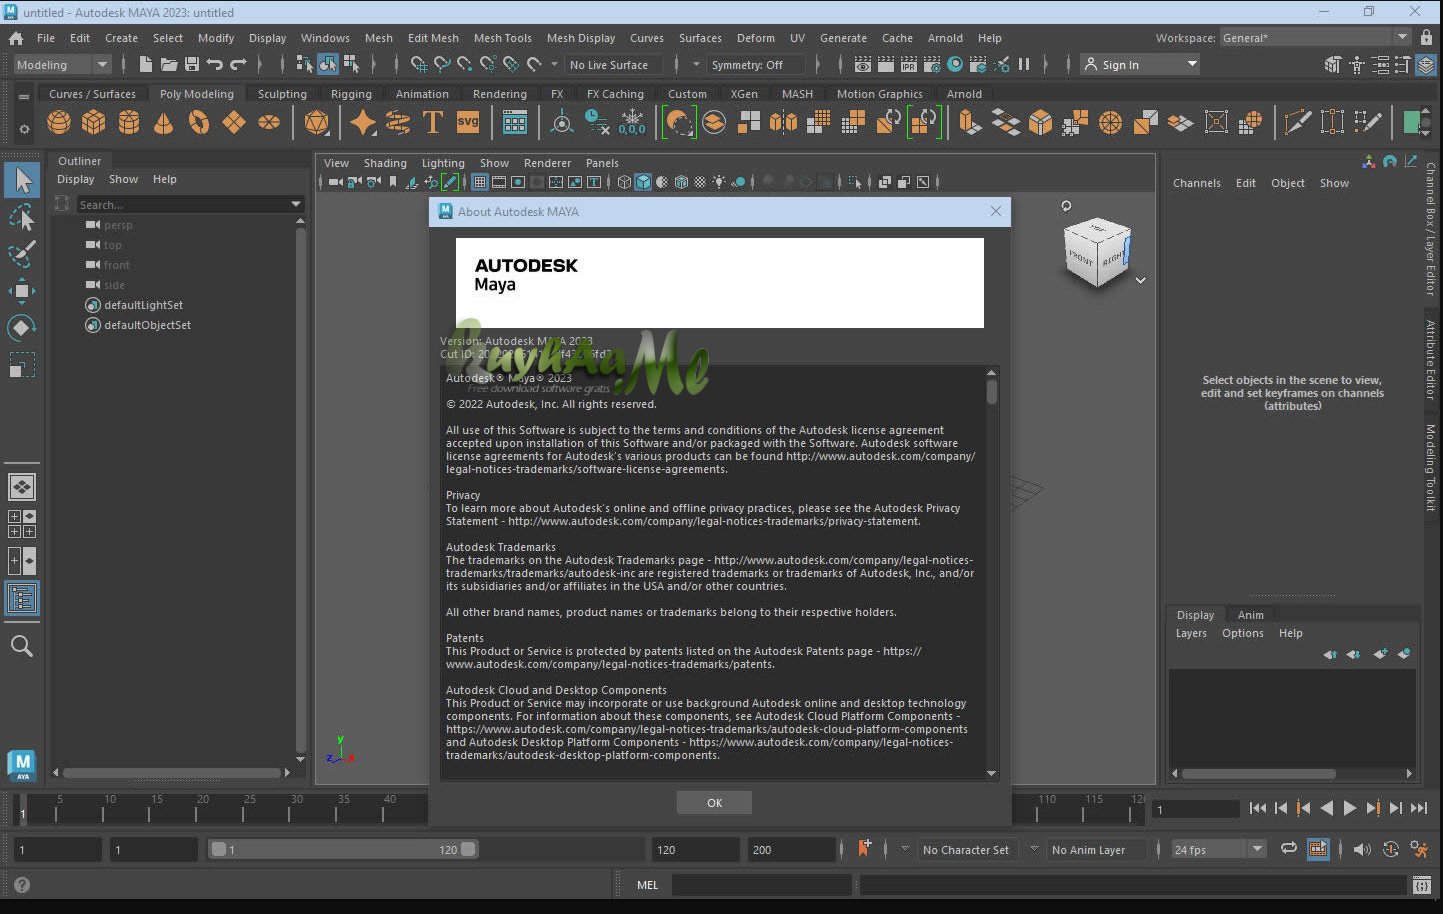Image resolution: width=1443 pixels, height=914 pixels.
Task: Click the play backwards button
Action: pyautogui.click(x=1327, y=808)
